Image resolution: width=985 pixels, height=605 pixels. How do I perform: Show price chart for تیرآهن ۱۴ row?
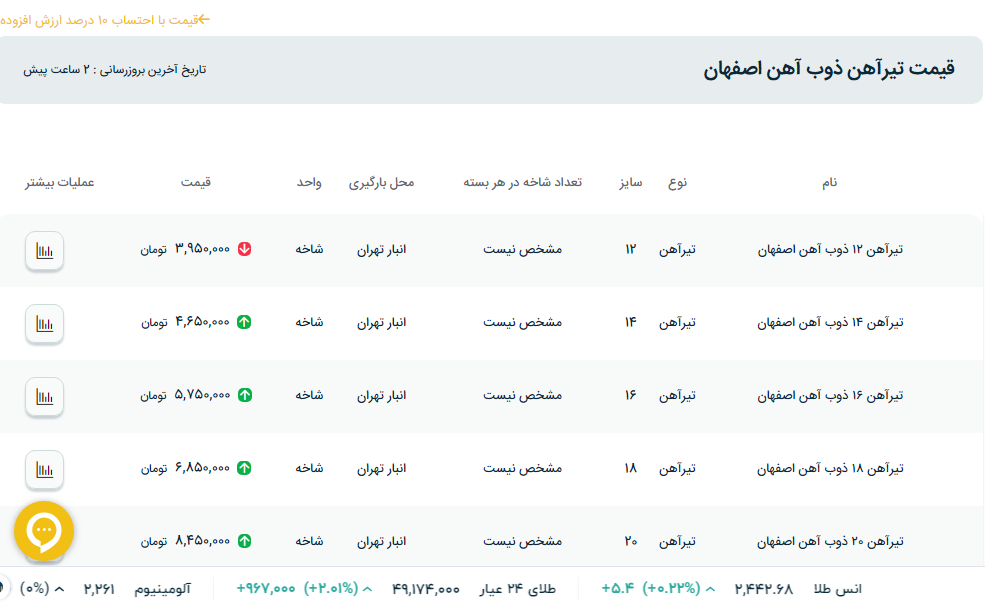(44, 324)
